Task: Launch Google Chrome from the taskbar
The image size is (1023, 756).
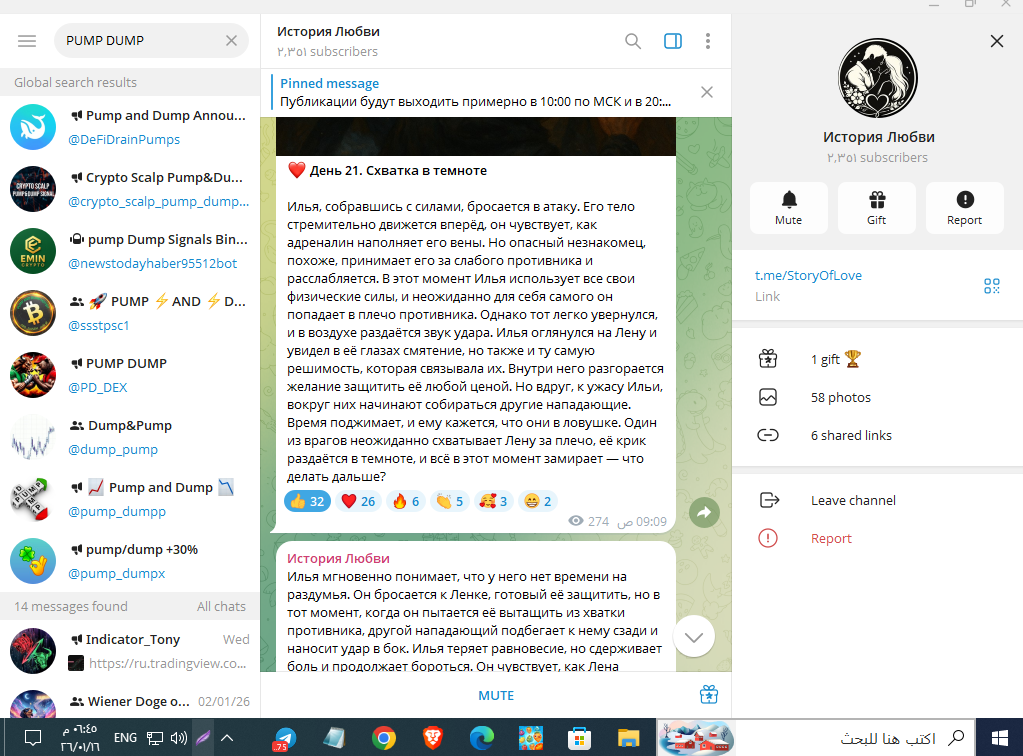Action: [384, 738]
